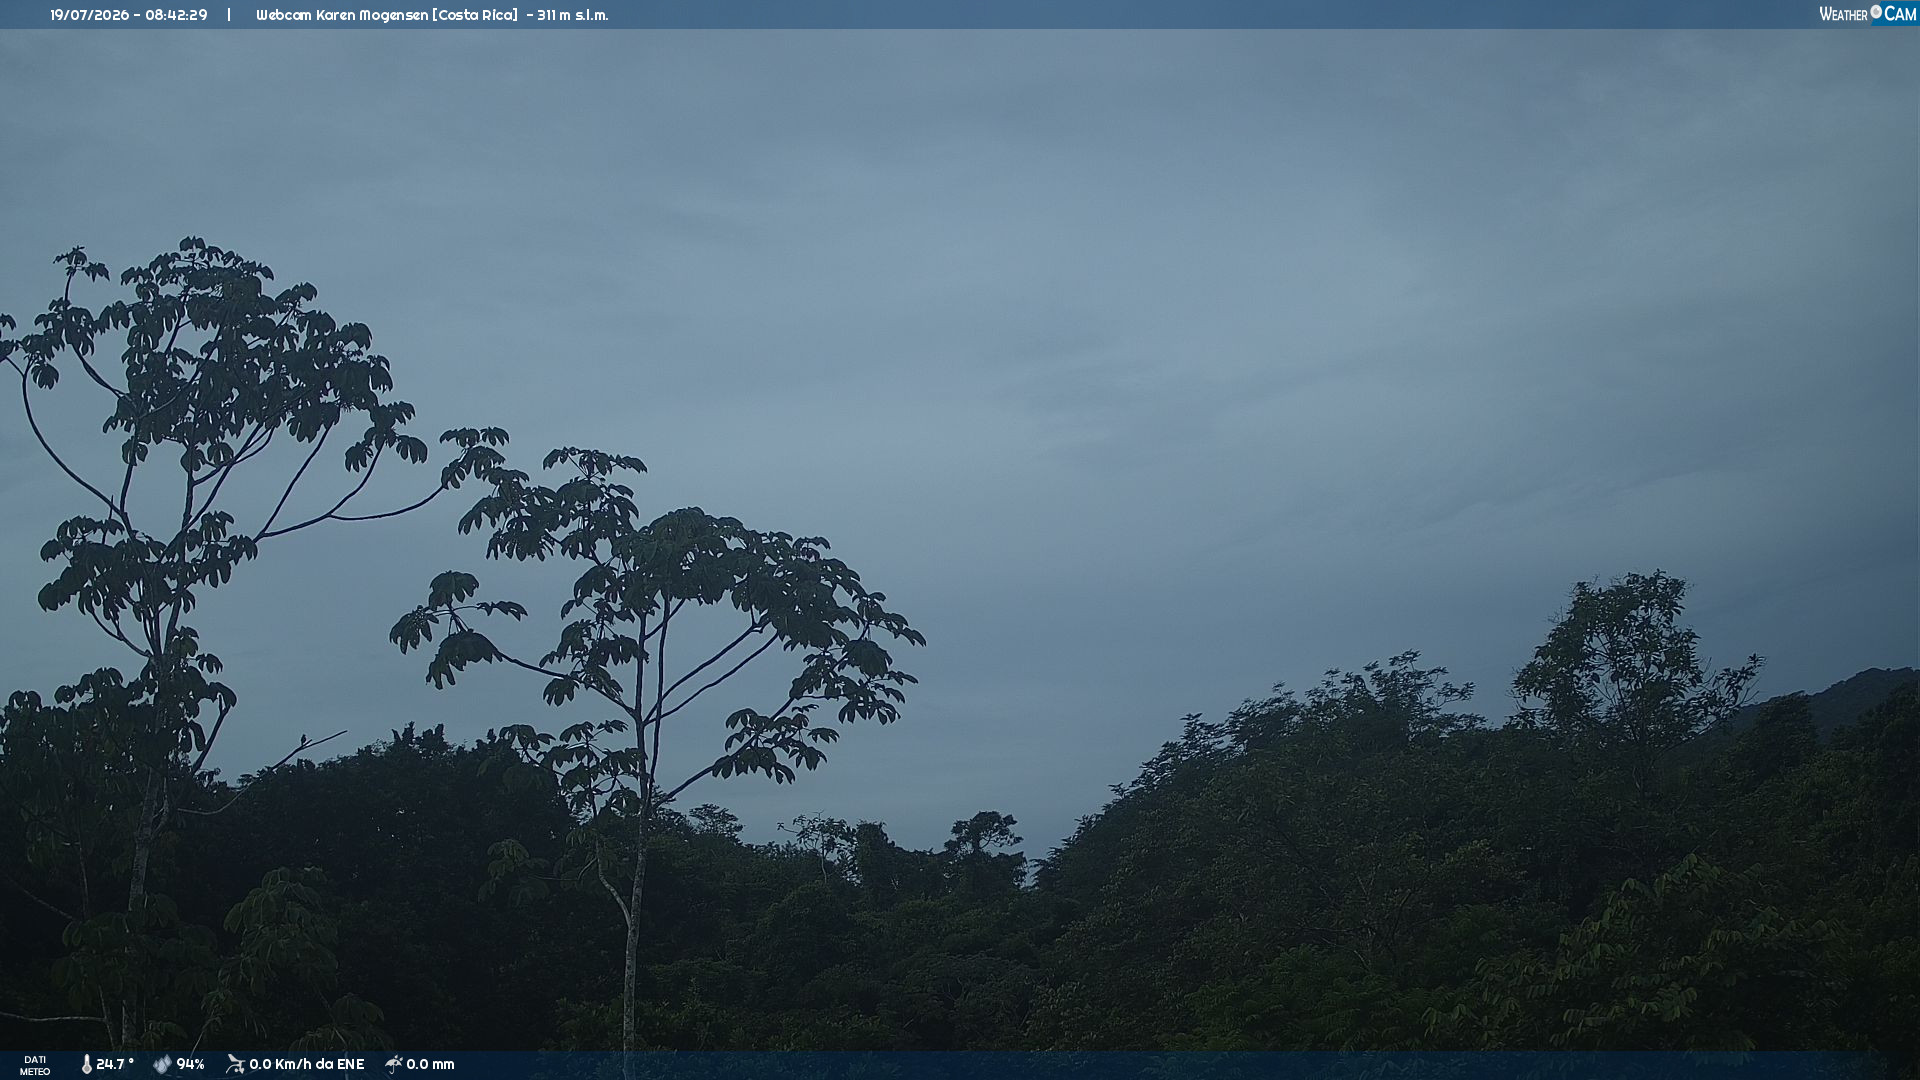Click the wind vane icon
Screen dimensions: 1920x1080
coord(235,1064)
